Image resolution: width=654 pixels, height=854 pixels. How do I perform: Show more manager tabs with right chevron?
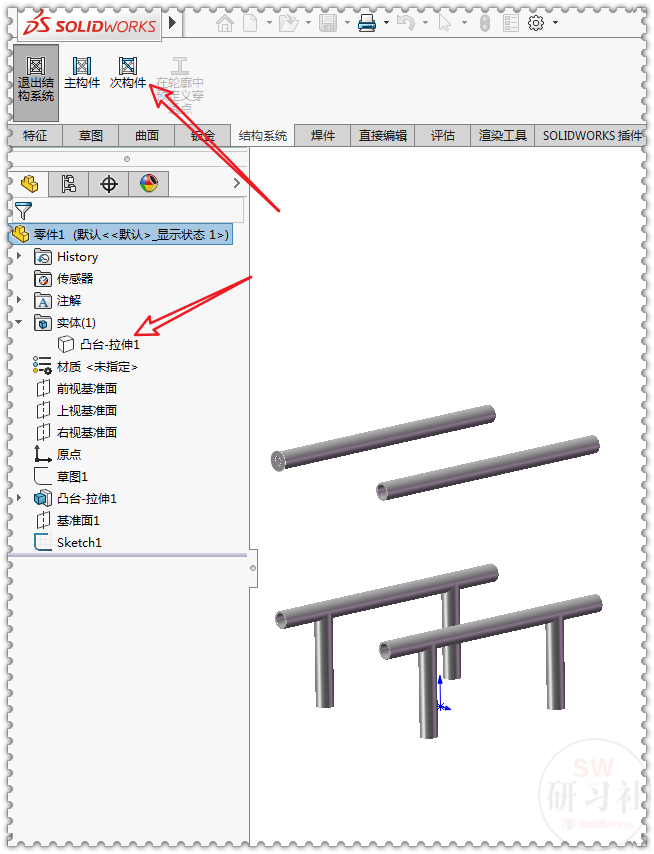[x=236, y=183]
